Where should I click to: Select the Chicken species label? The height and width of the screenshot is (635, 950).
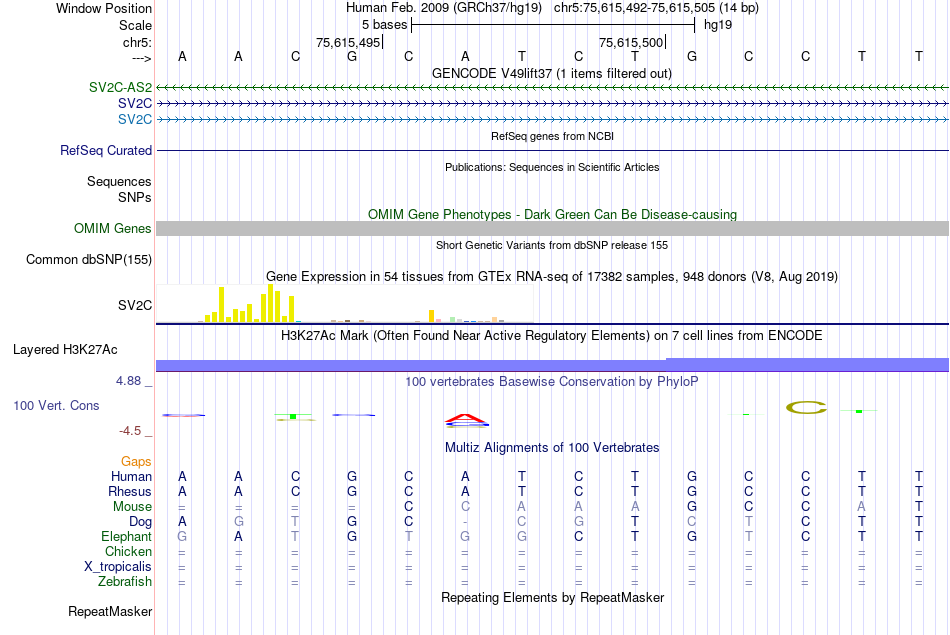128,551
